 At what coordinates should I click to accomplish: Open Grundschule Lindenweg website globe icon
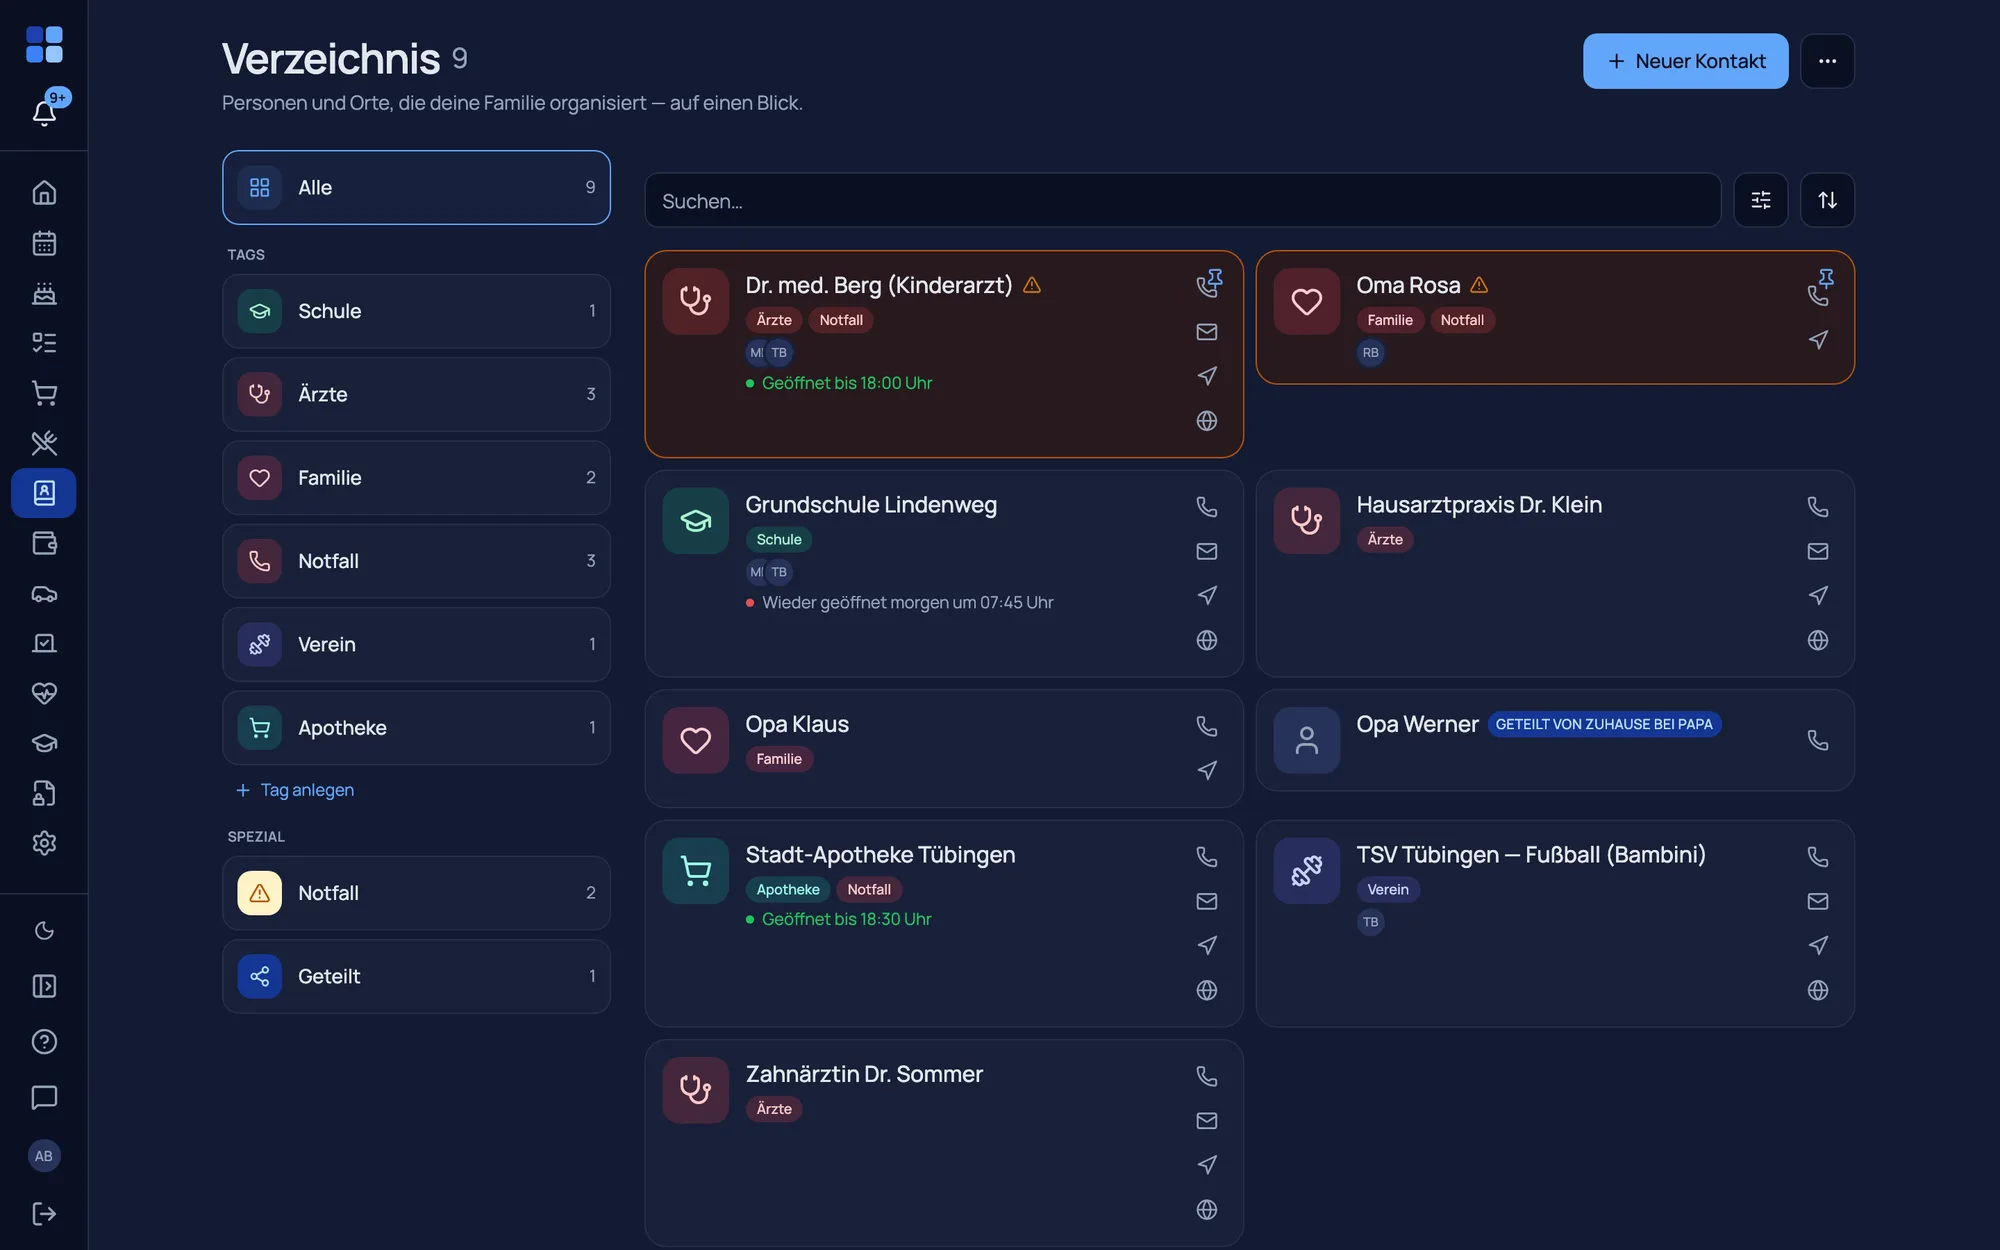(1207, 640)
